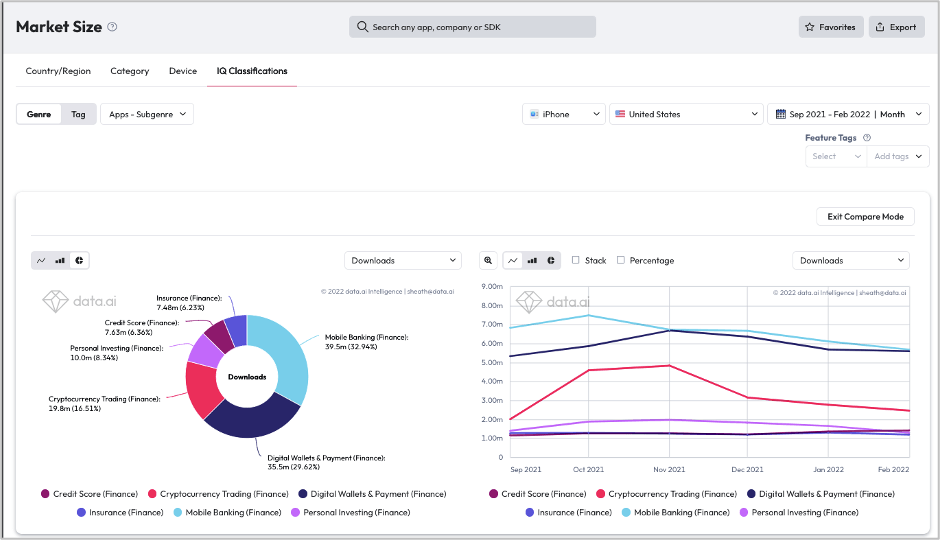Click the Mobile Banking 39.5m label

tap(366, 342)
